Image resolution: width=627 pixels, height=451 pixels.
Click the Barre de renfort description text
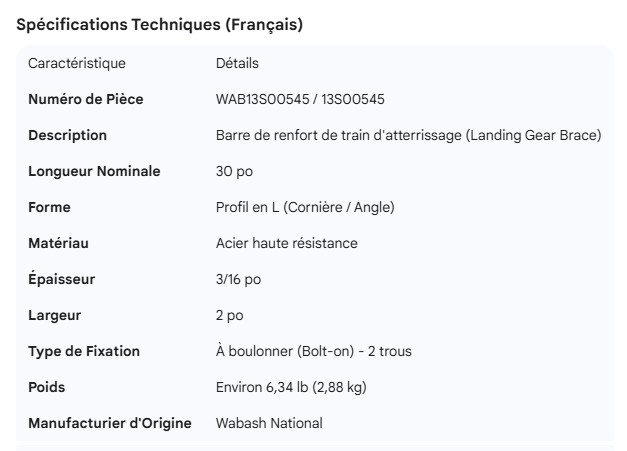(x=408, y=135)
